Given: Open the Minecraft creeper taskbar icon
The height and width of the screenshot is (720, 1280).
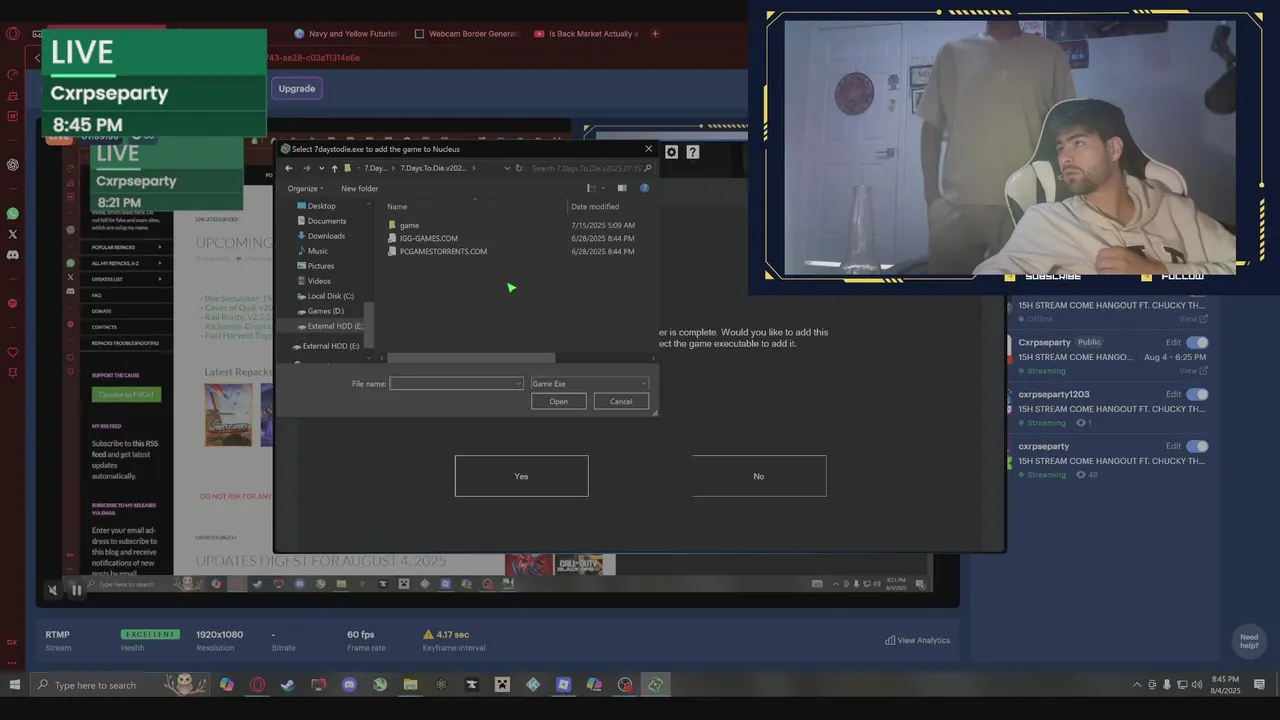Looking at the screenshot, I should (x=502, y=685).
